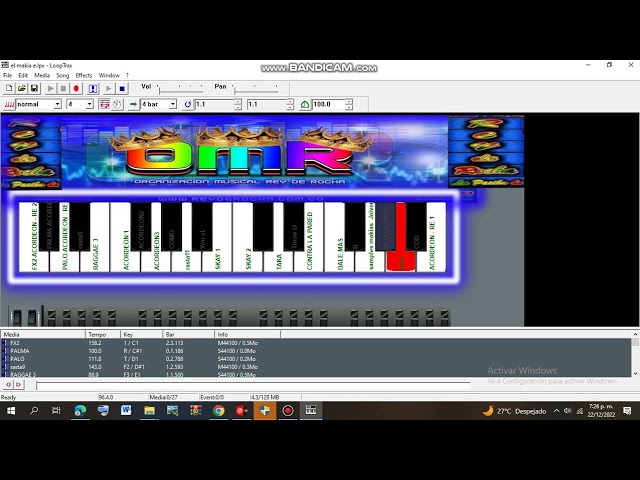
Task: Click the LoopTrax piano icon in taskbar
Action: [311, 411]
